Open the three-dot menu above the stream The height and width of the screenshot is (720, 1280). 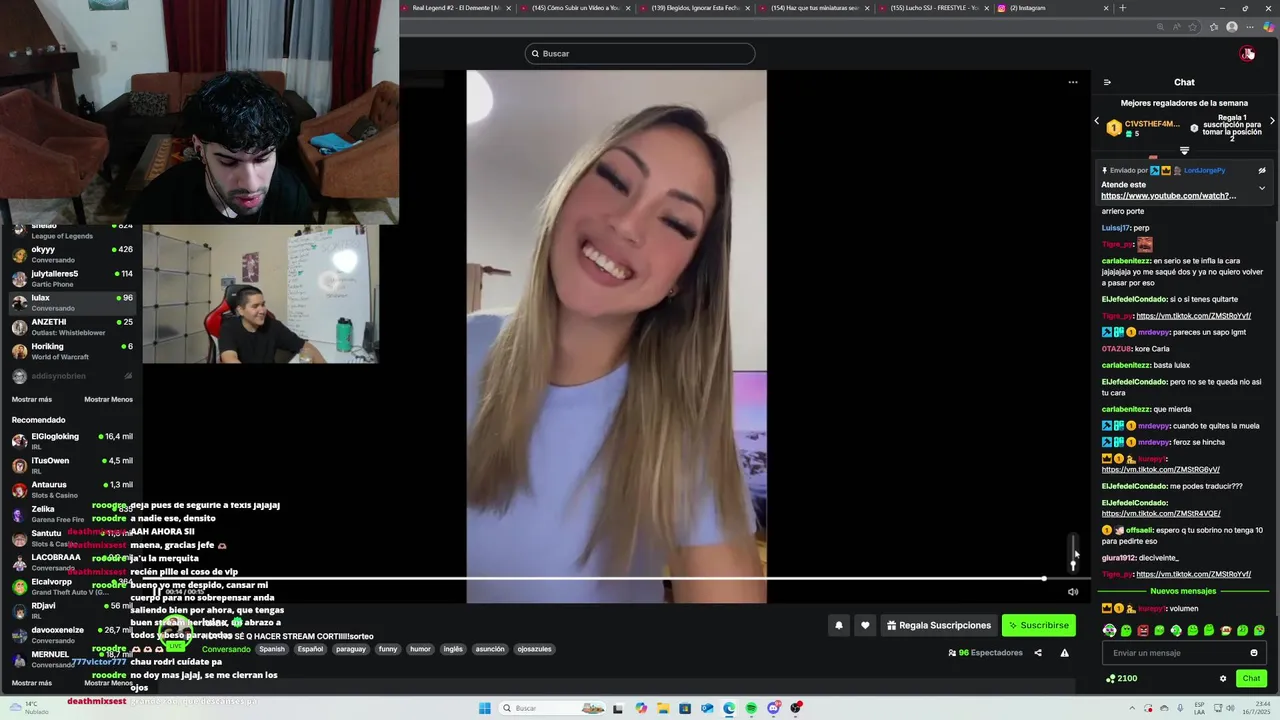[1073, 82]
